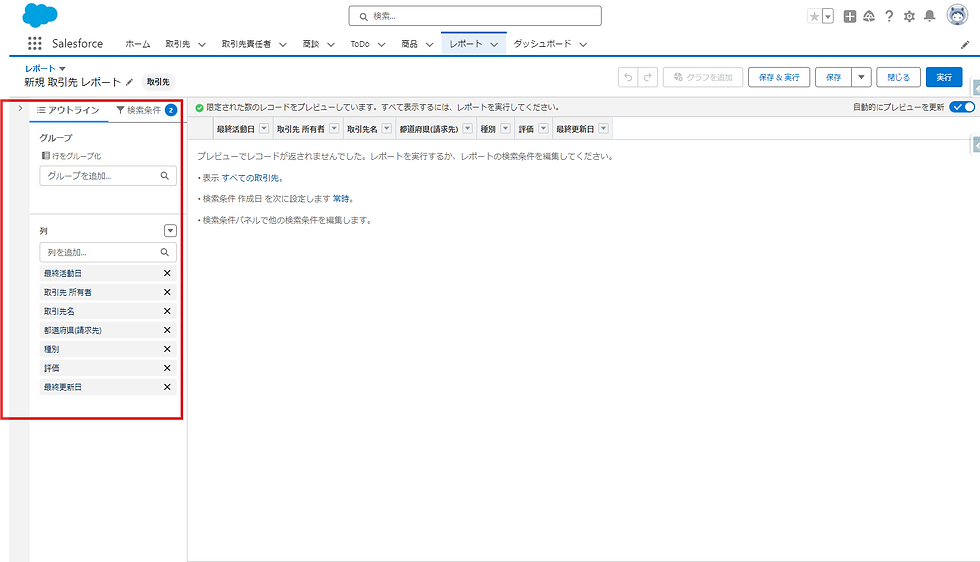This screenshot has width=980, height=562.
Task: Open the 最終活動日 column header menu
Action: (264, 129)
